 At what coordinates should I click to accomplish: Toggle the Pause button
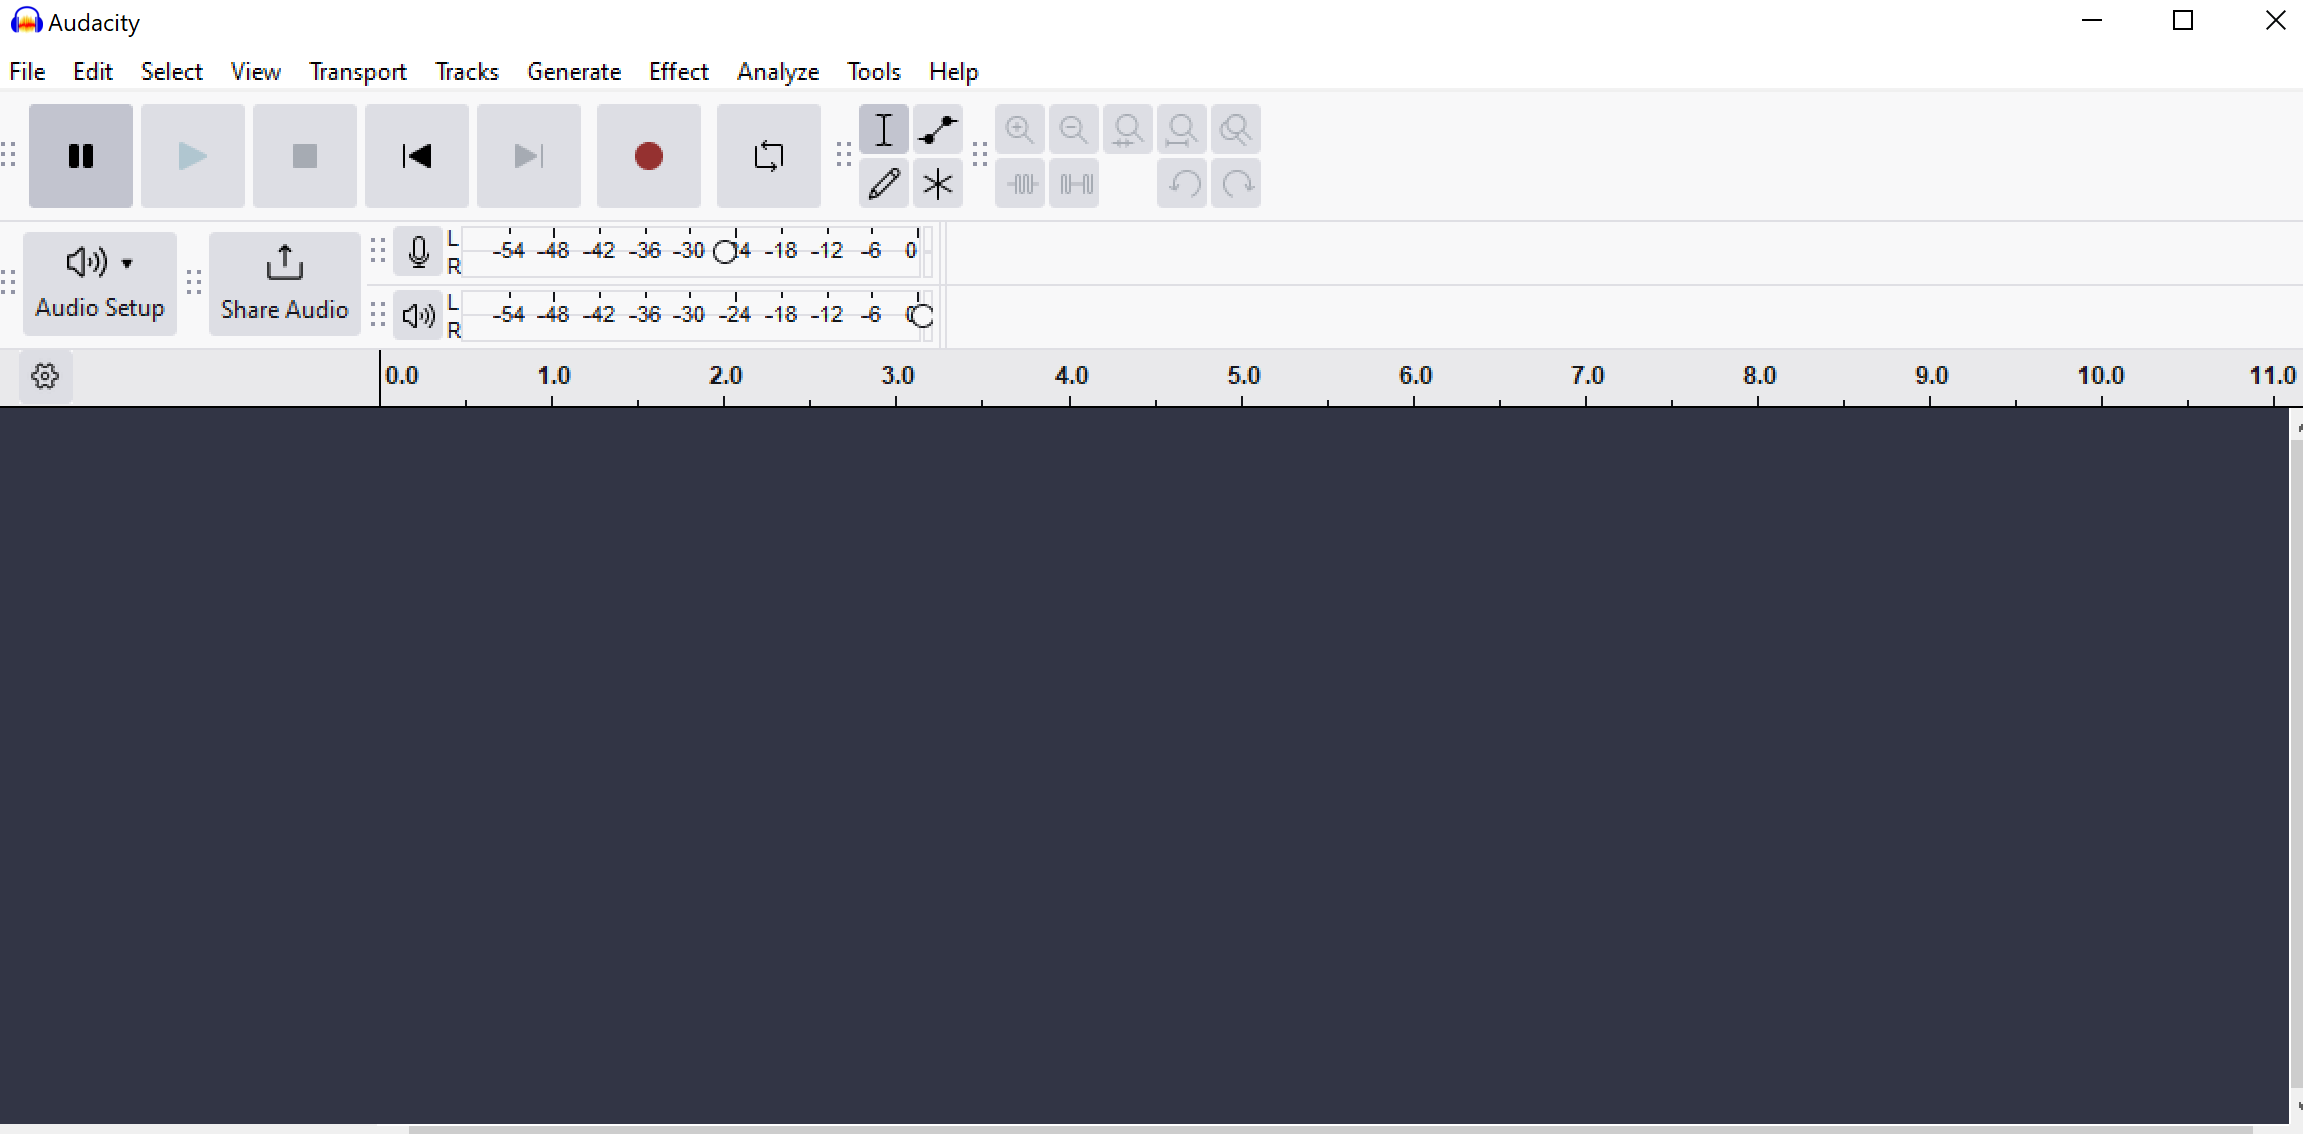tap(81, 156)
